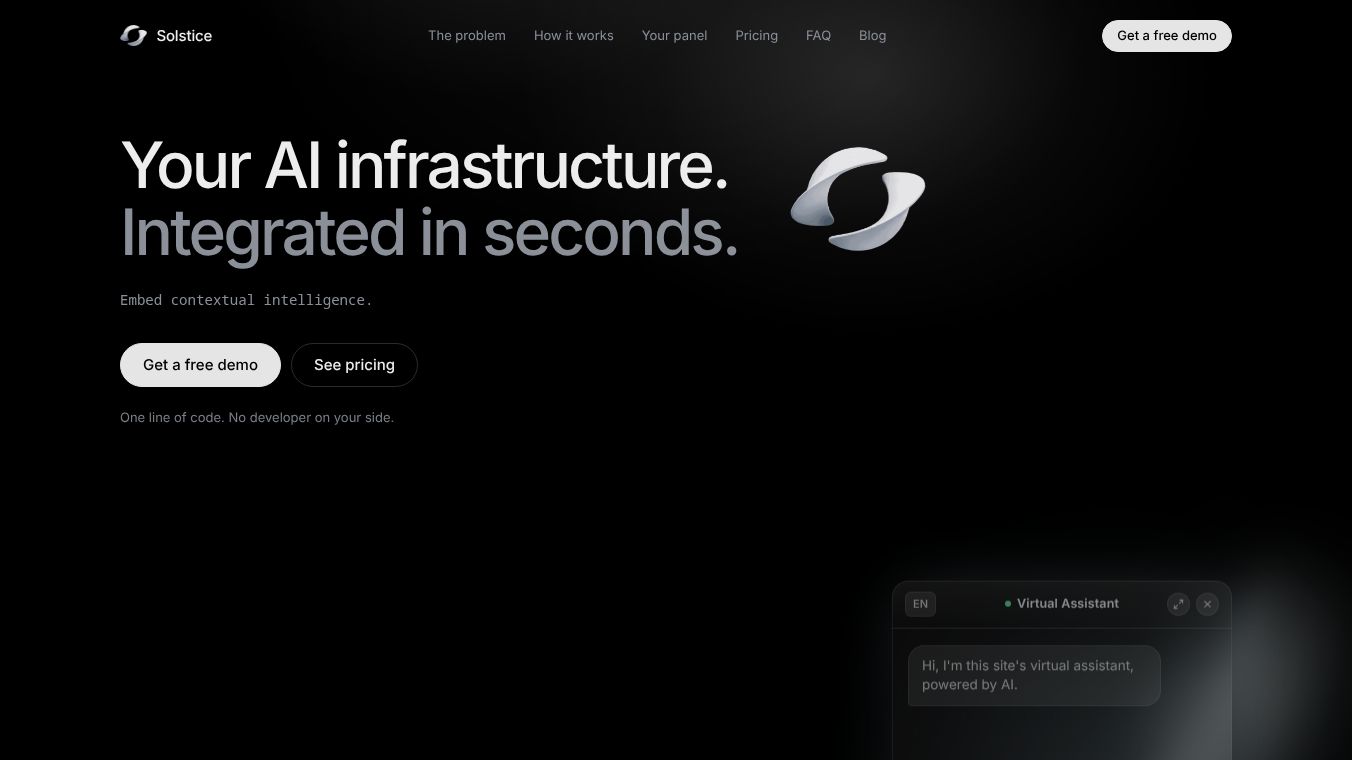The height and width of the screenshot is (760, 1352).
Task: Click the assistant greeting message bubble
Action: pos(1034,675)
